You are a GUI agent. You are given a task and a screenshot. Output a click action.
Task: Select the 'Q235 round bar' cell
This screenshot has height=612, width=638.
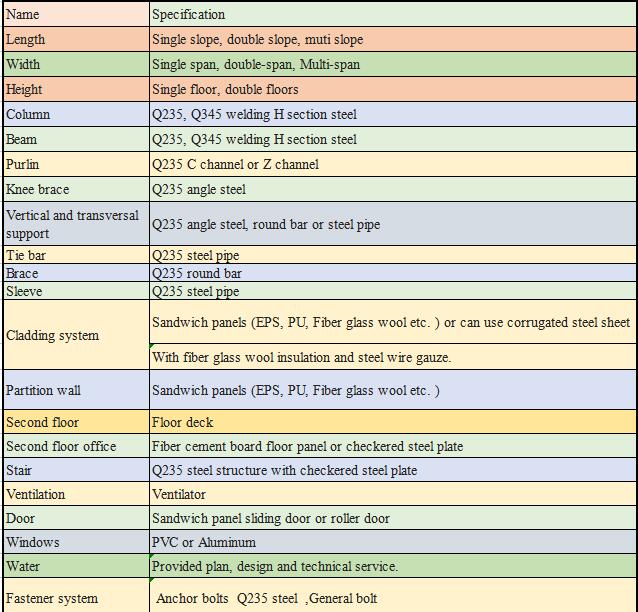click(x=392, y=273)
